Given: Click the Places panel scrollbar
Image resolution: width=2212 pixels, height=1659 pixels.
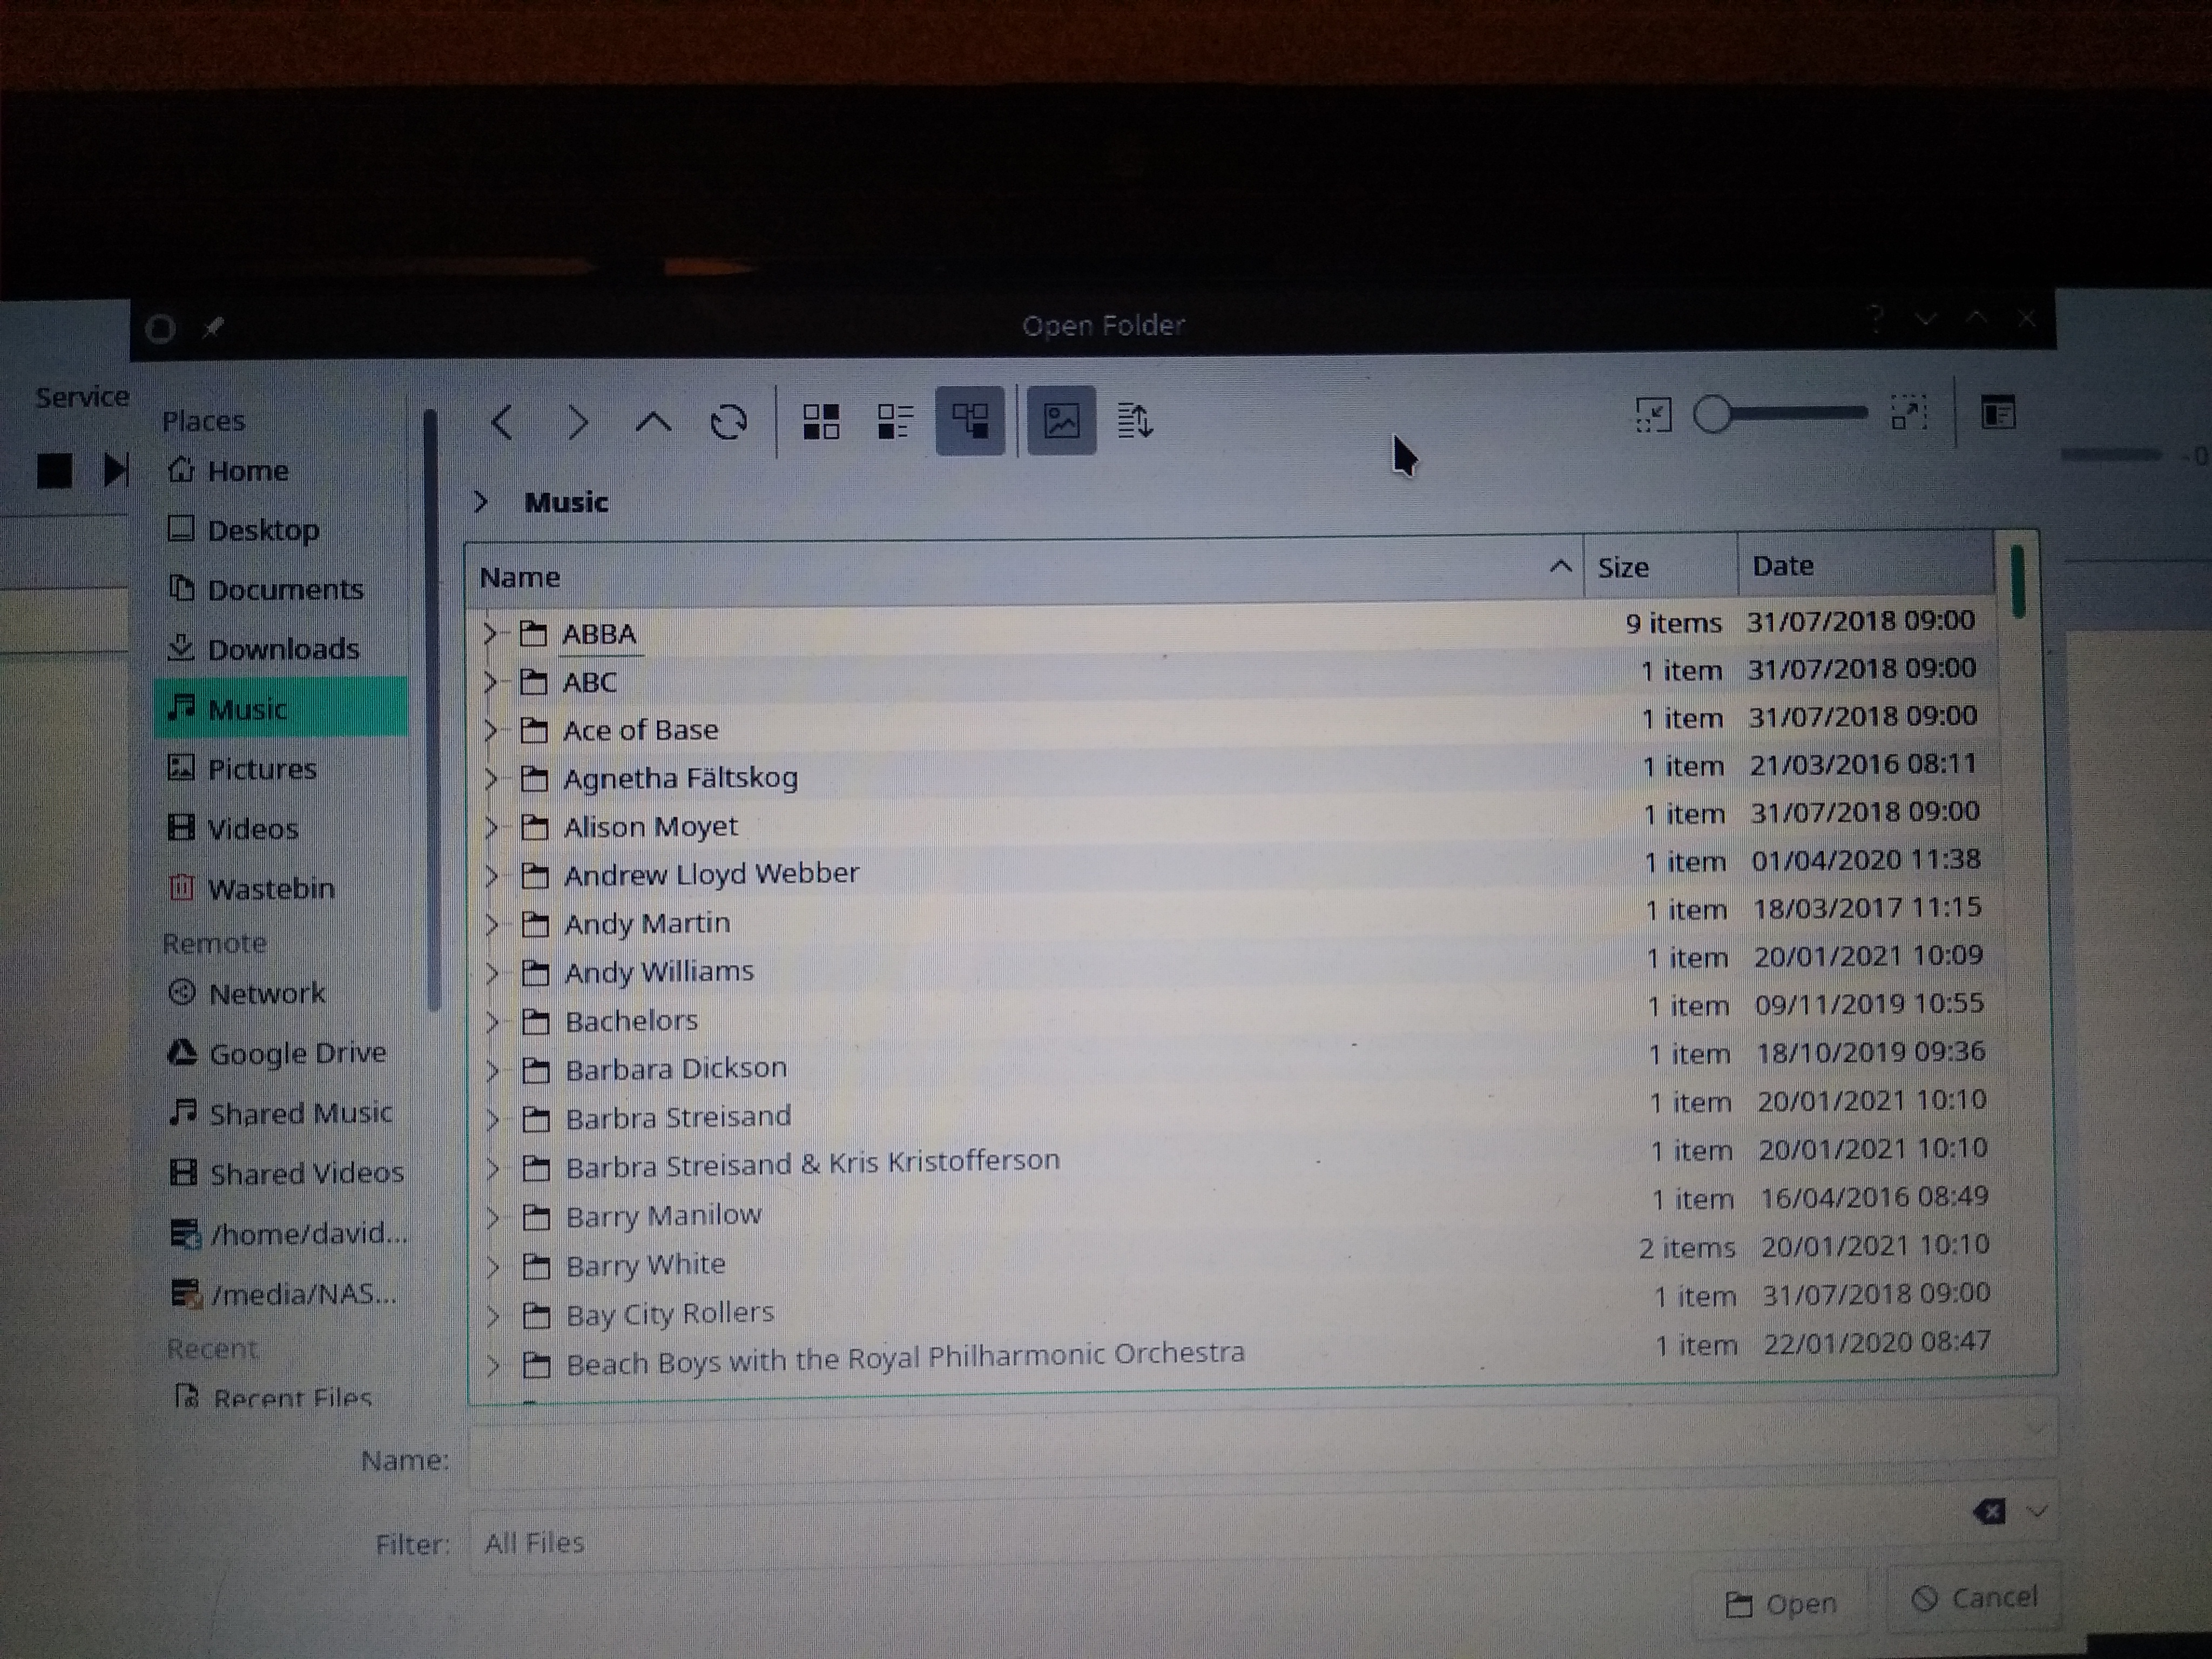Looking at the screenshot, I should click(x=431, y=710).
